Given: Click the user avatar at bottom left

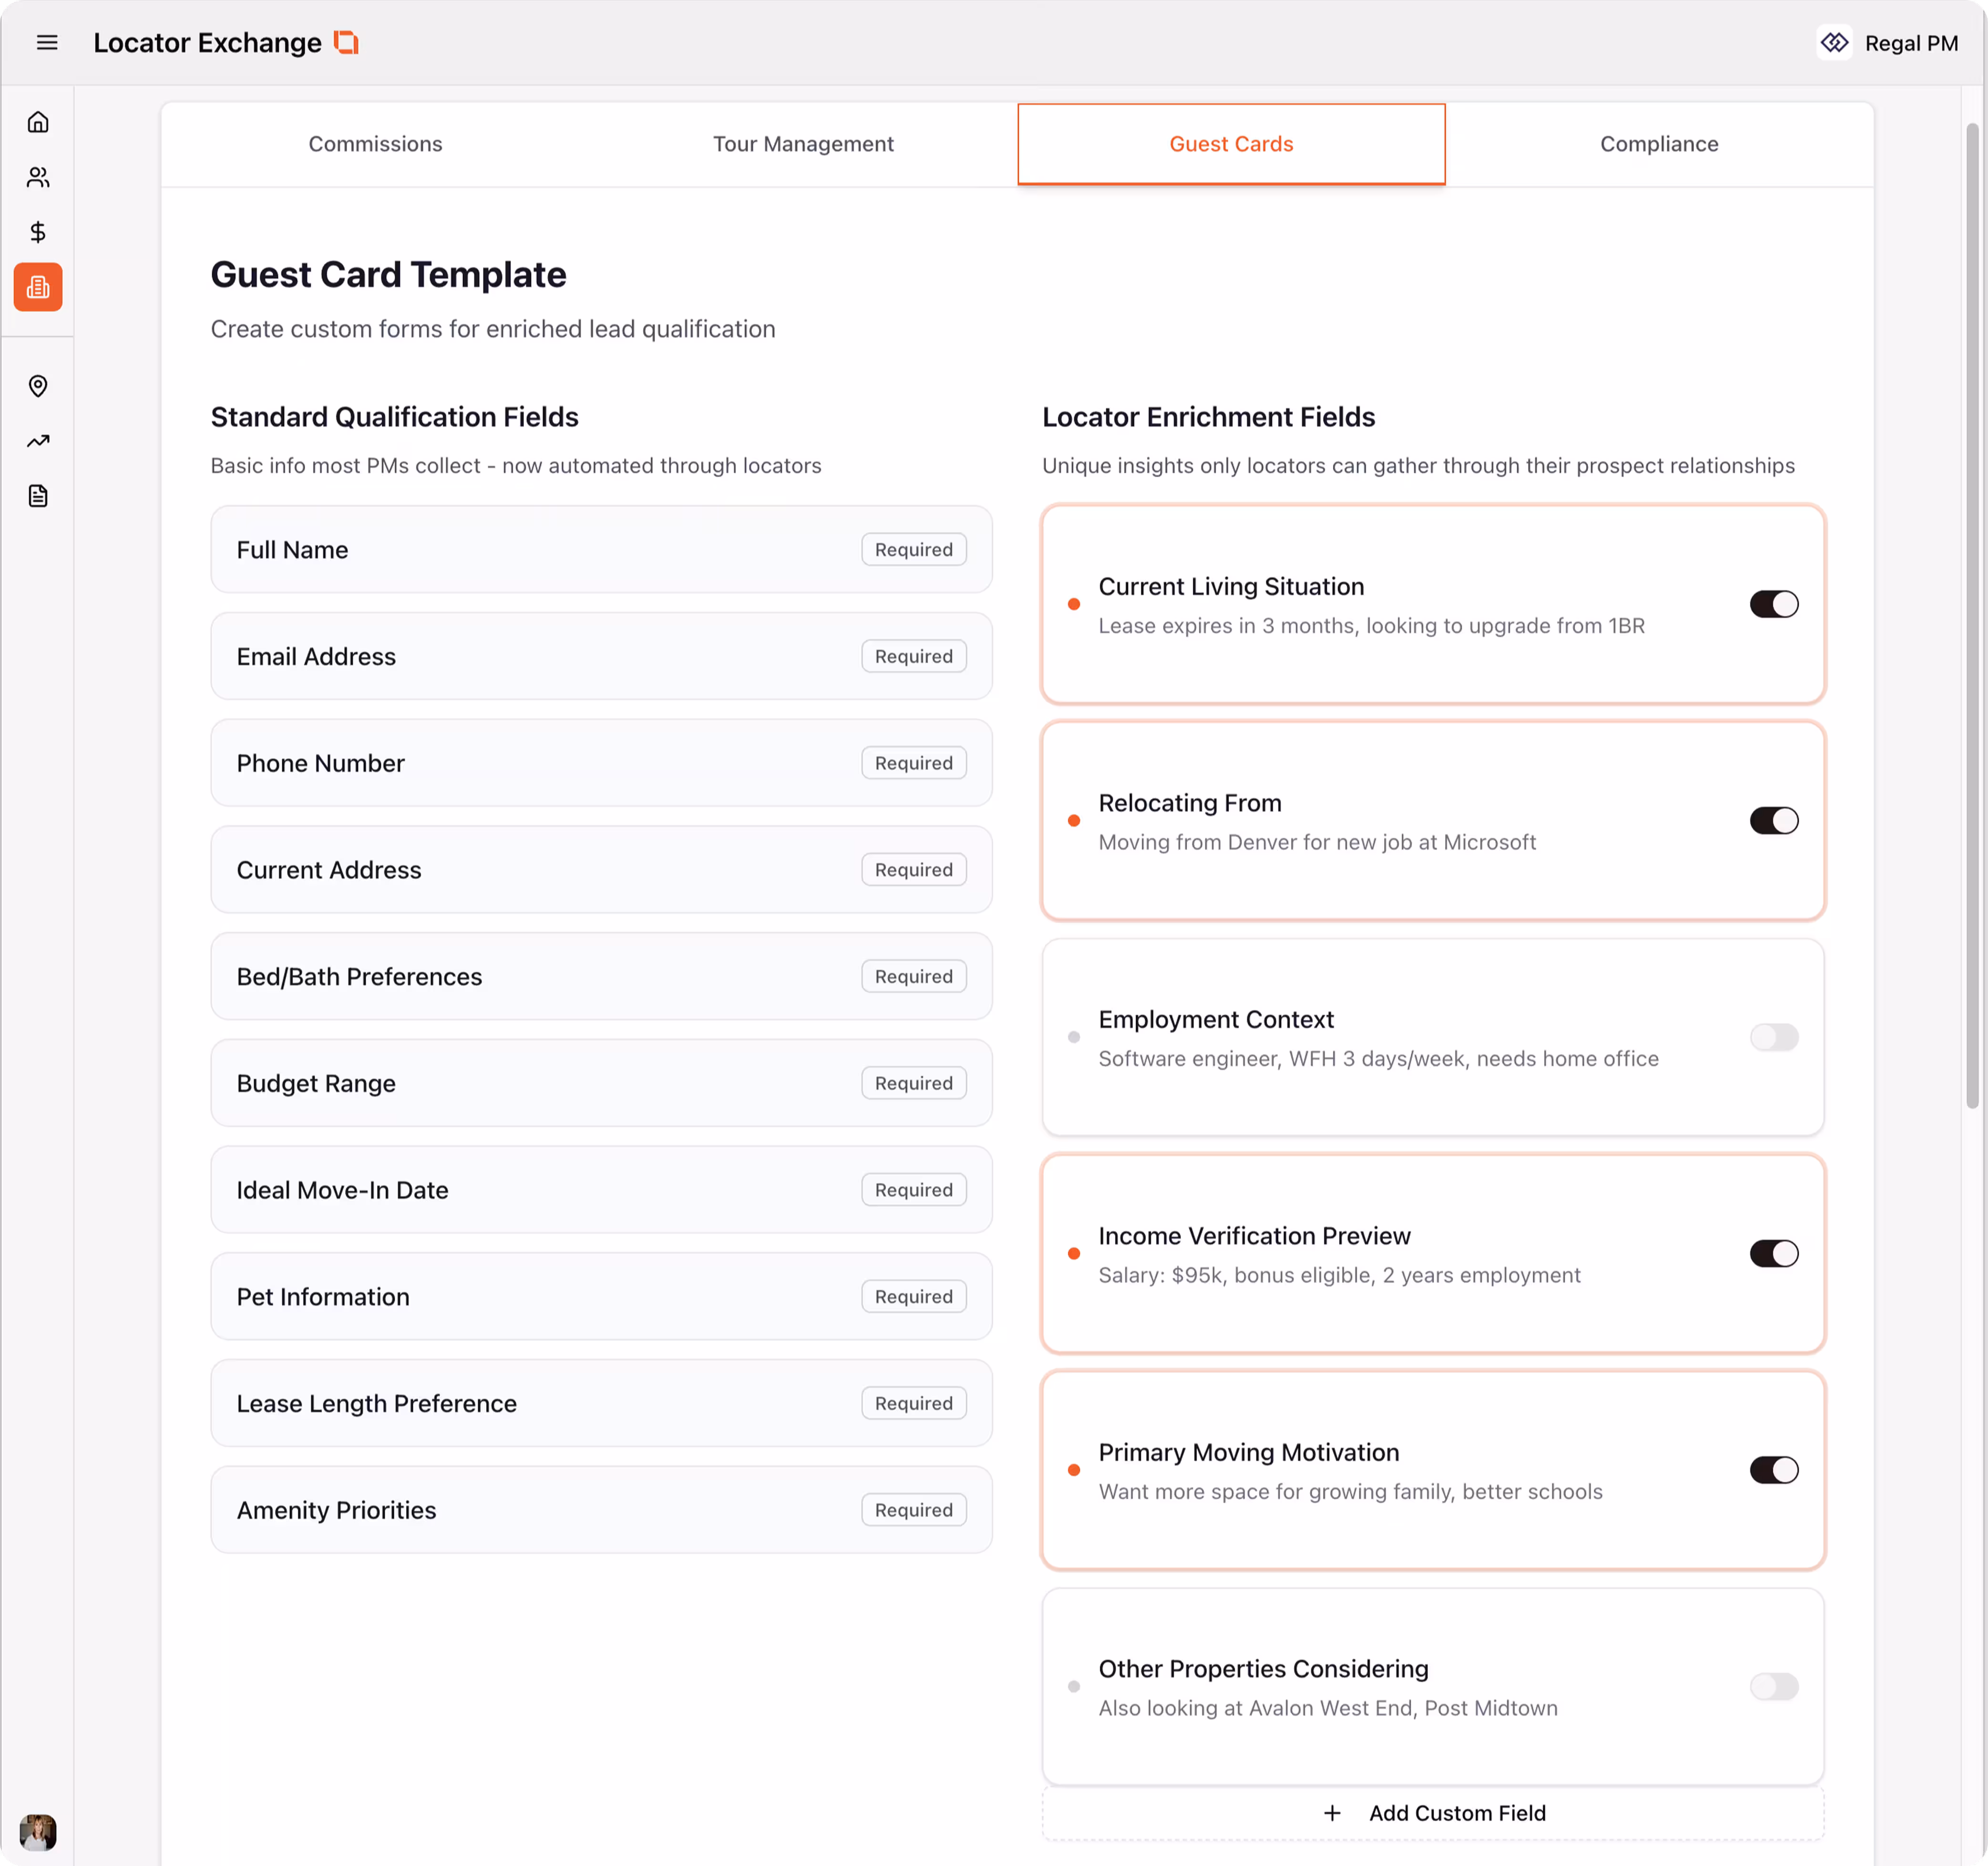Looking at the screenshot, I should coord(38,1832).
